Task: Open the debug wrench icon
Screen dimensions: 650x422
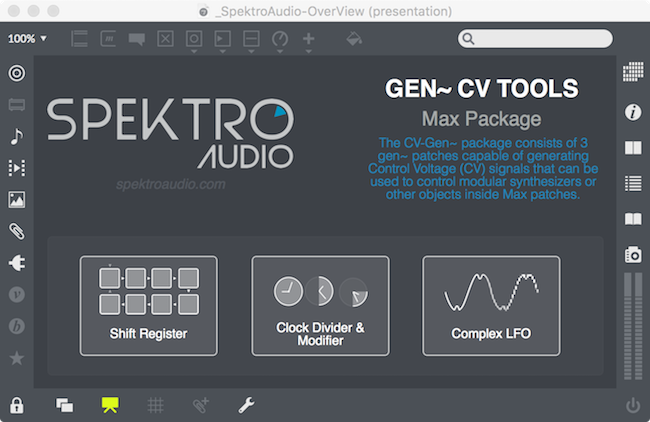Action: pyautogui.click(x=246, y=405)
